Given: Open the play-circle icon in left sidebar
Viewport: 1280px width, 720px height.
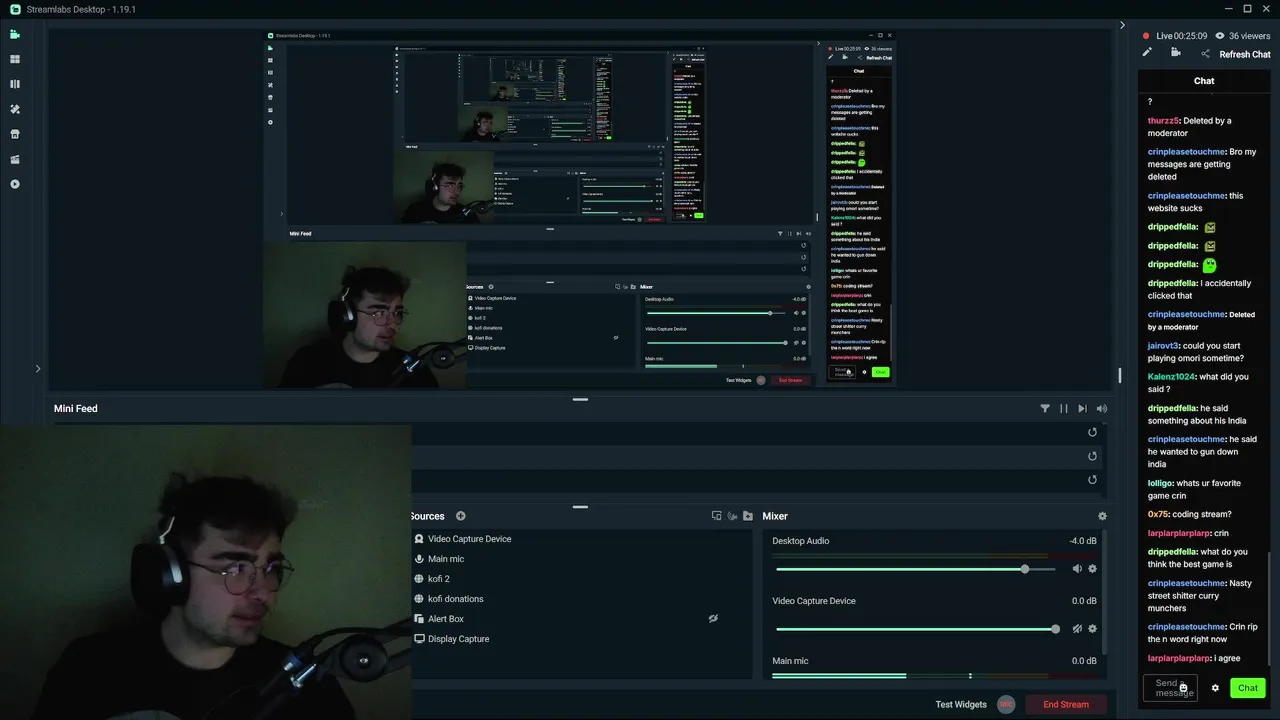Looking at the screenshot, I should point(15,184).
